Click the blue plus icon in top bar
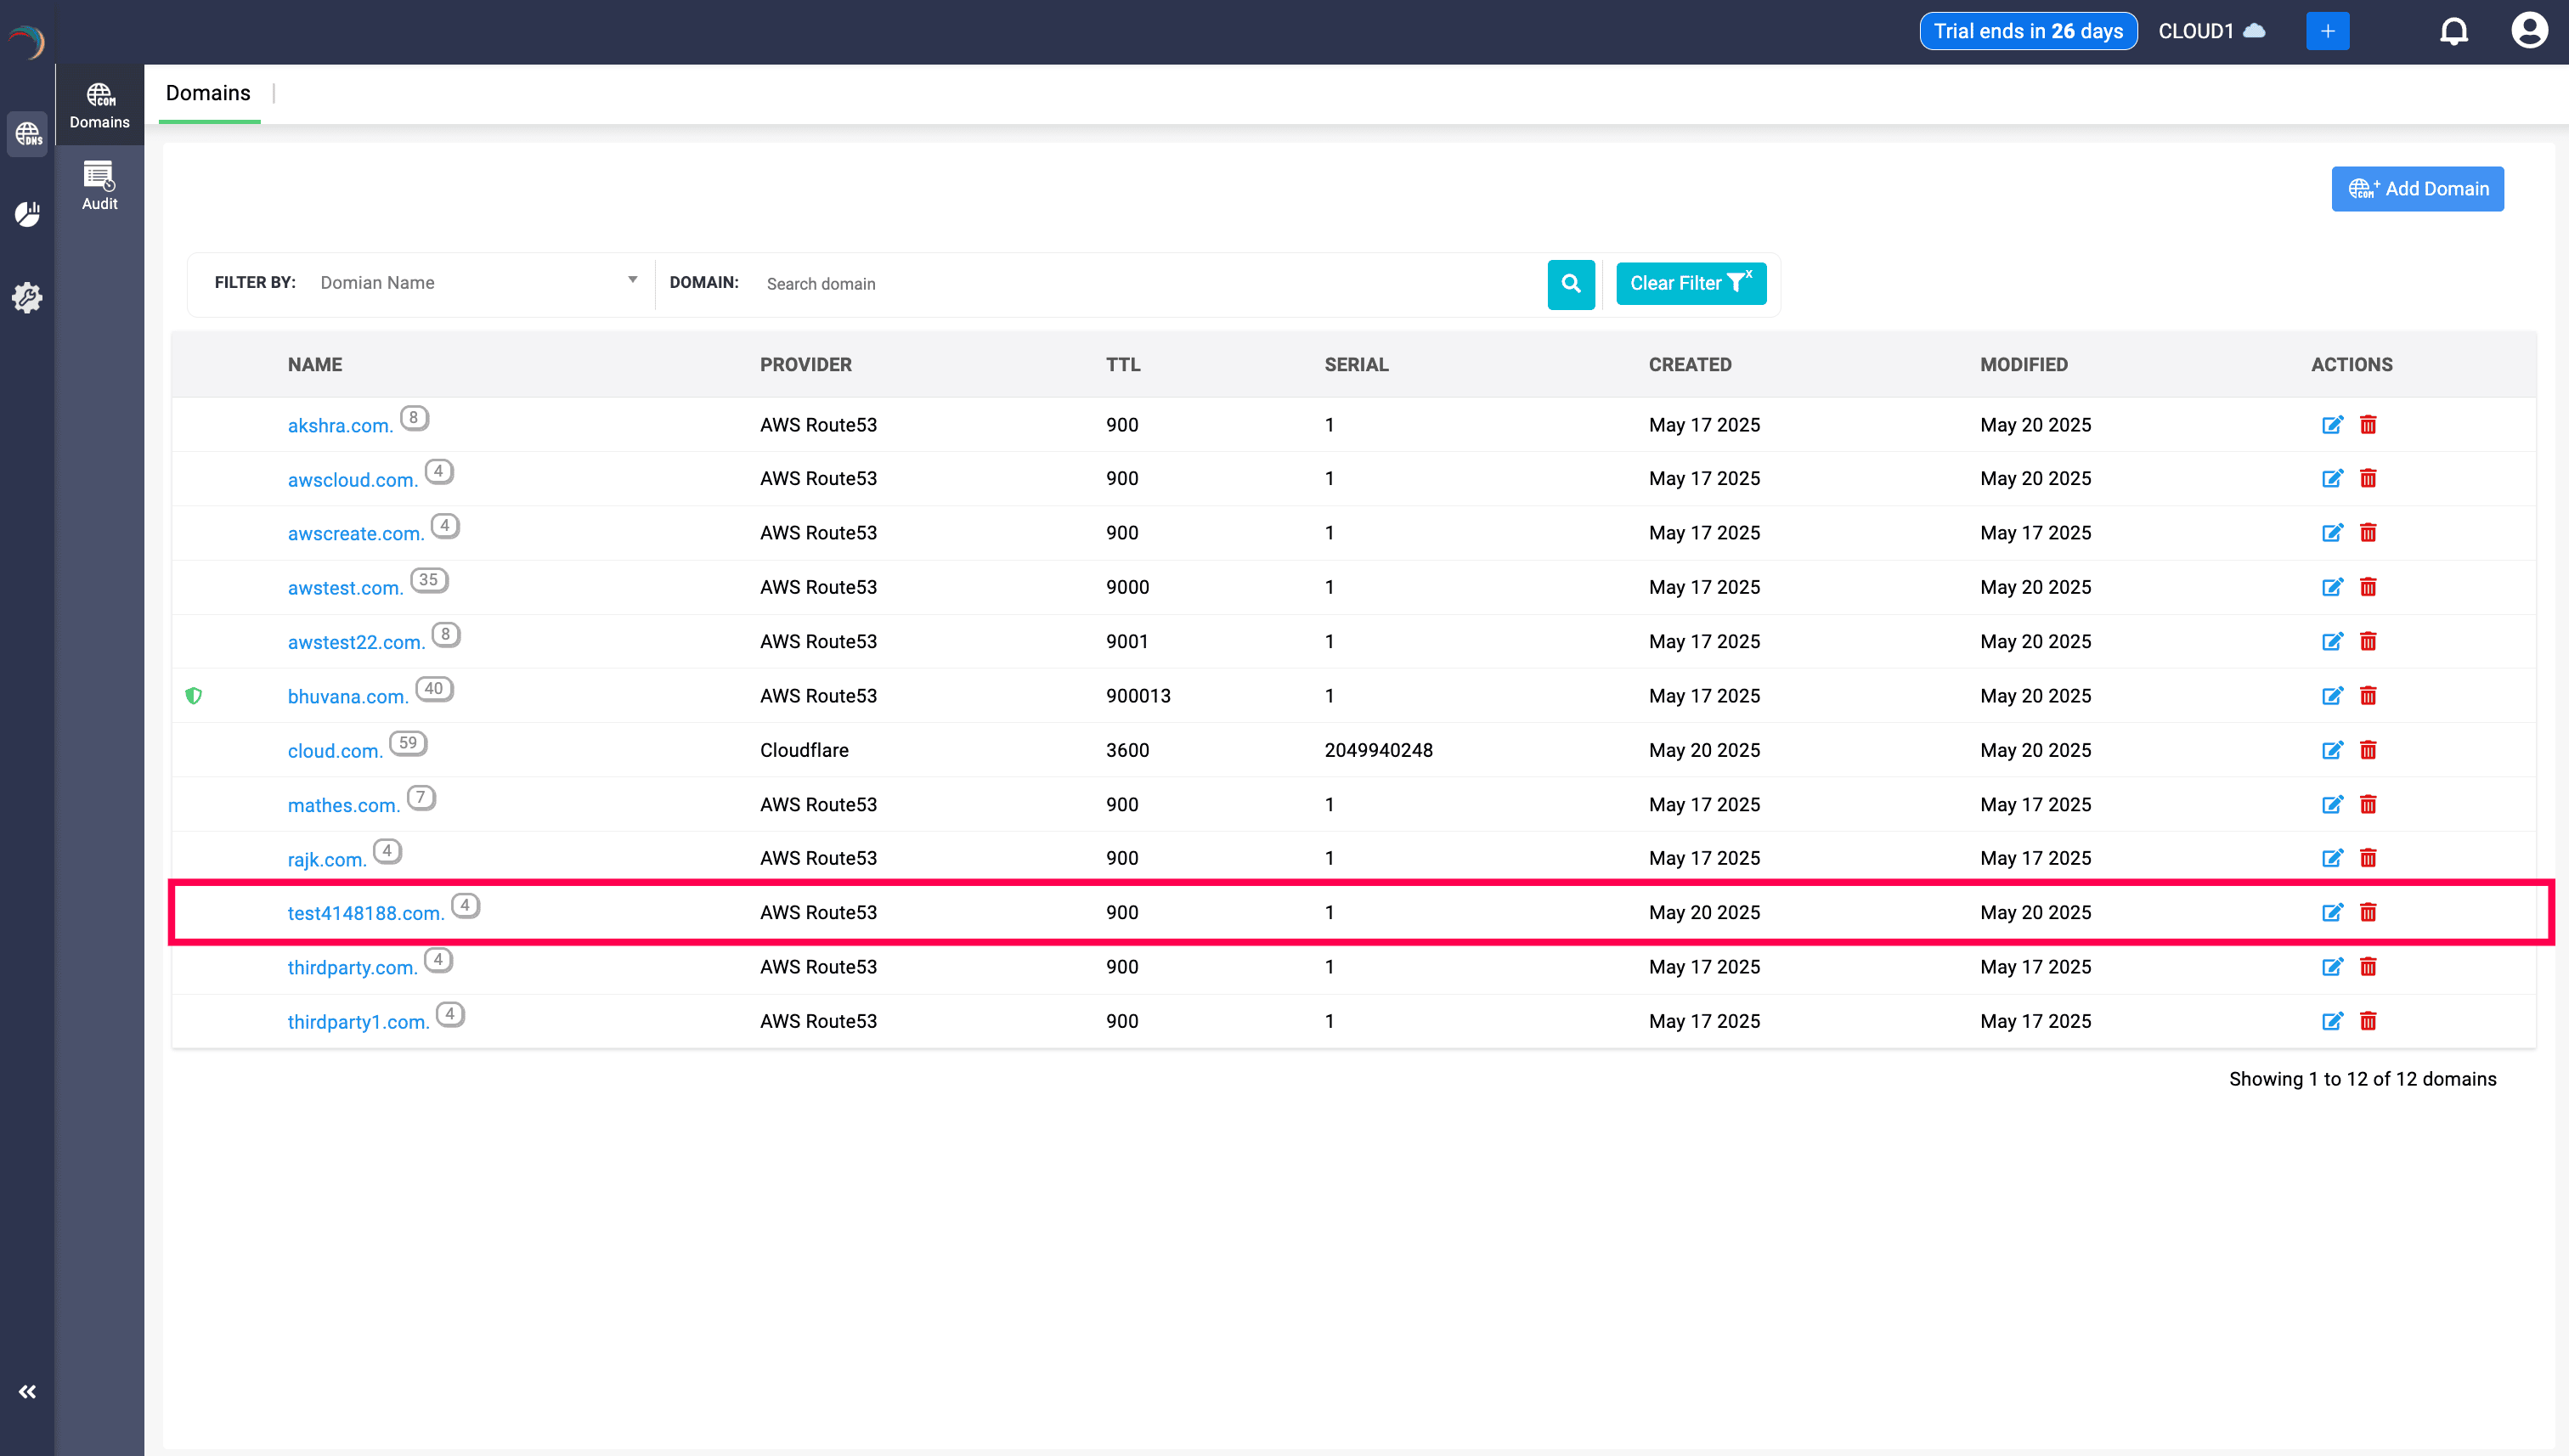 coord(2328,30)
